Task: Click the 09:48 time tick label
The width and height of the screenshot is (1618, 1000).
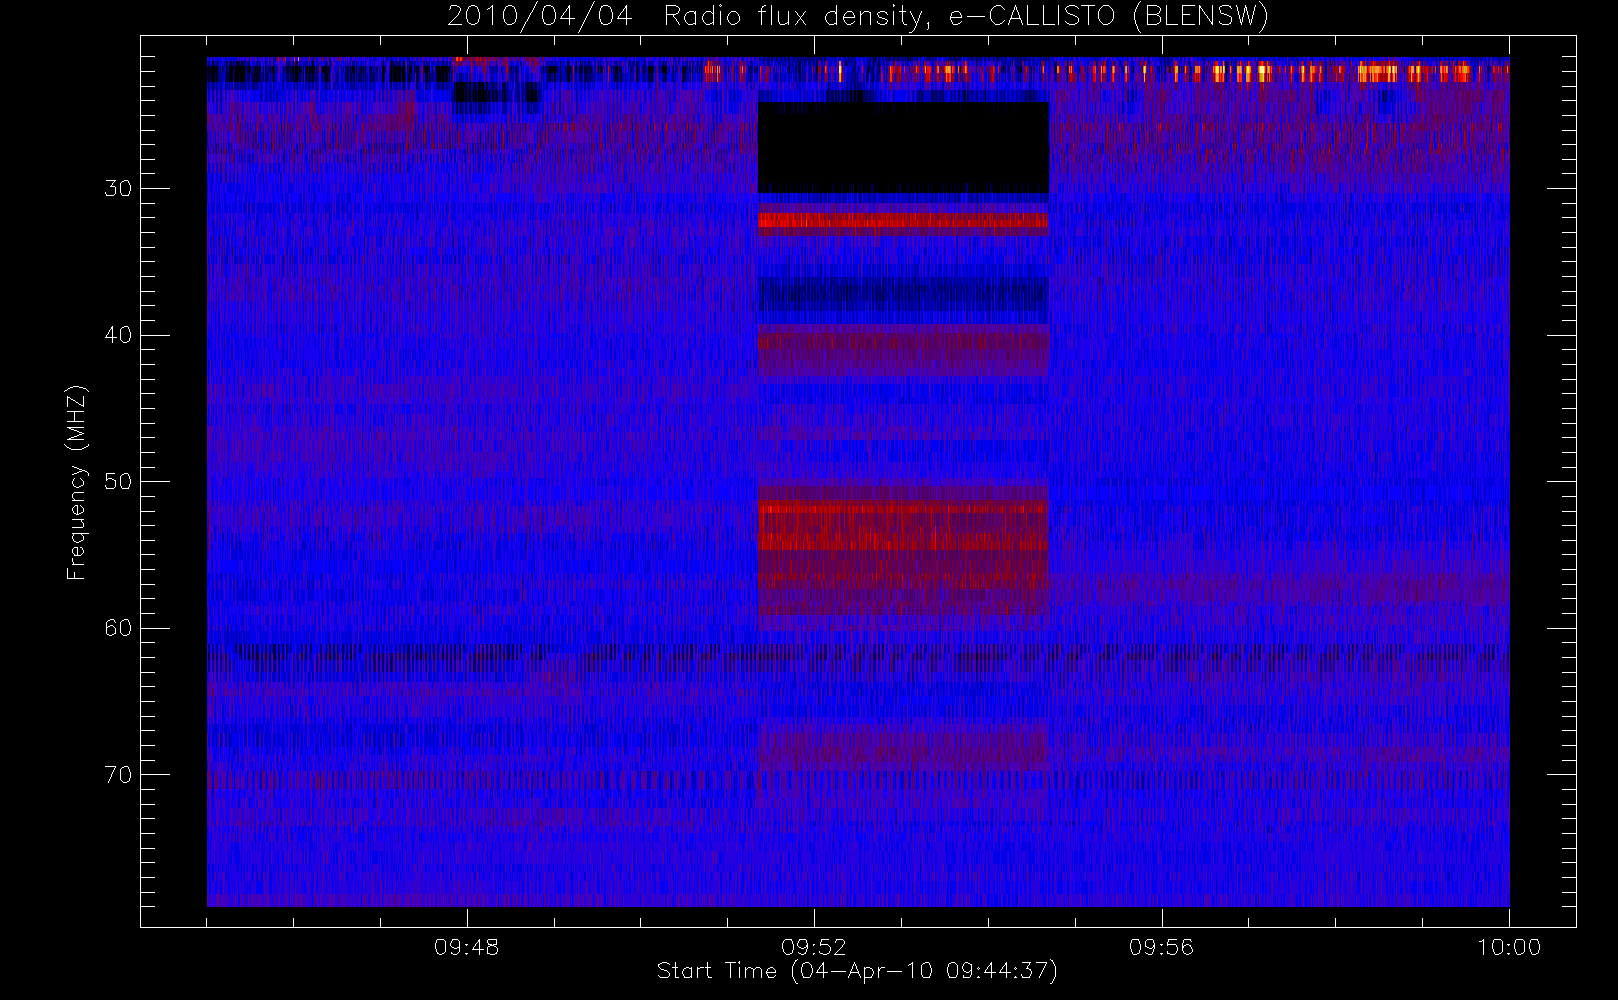Action: [x=467, y=947]
